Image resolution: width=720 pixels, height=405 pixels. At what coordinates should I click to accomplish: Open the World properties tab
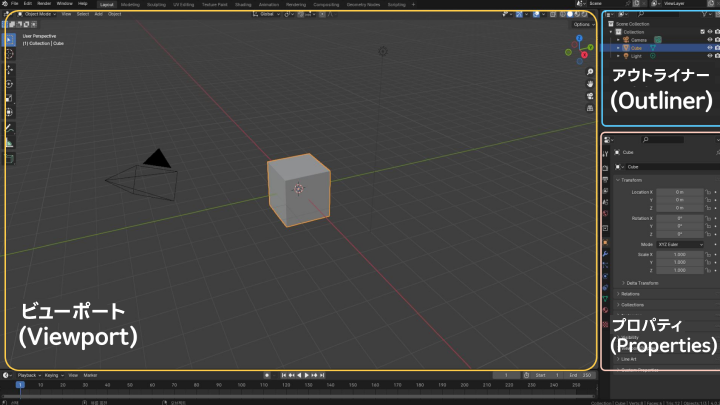tap(605, 214)
